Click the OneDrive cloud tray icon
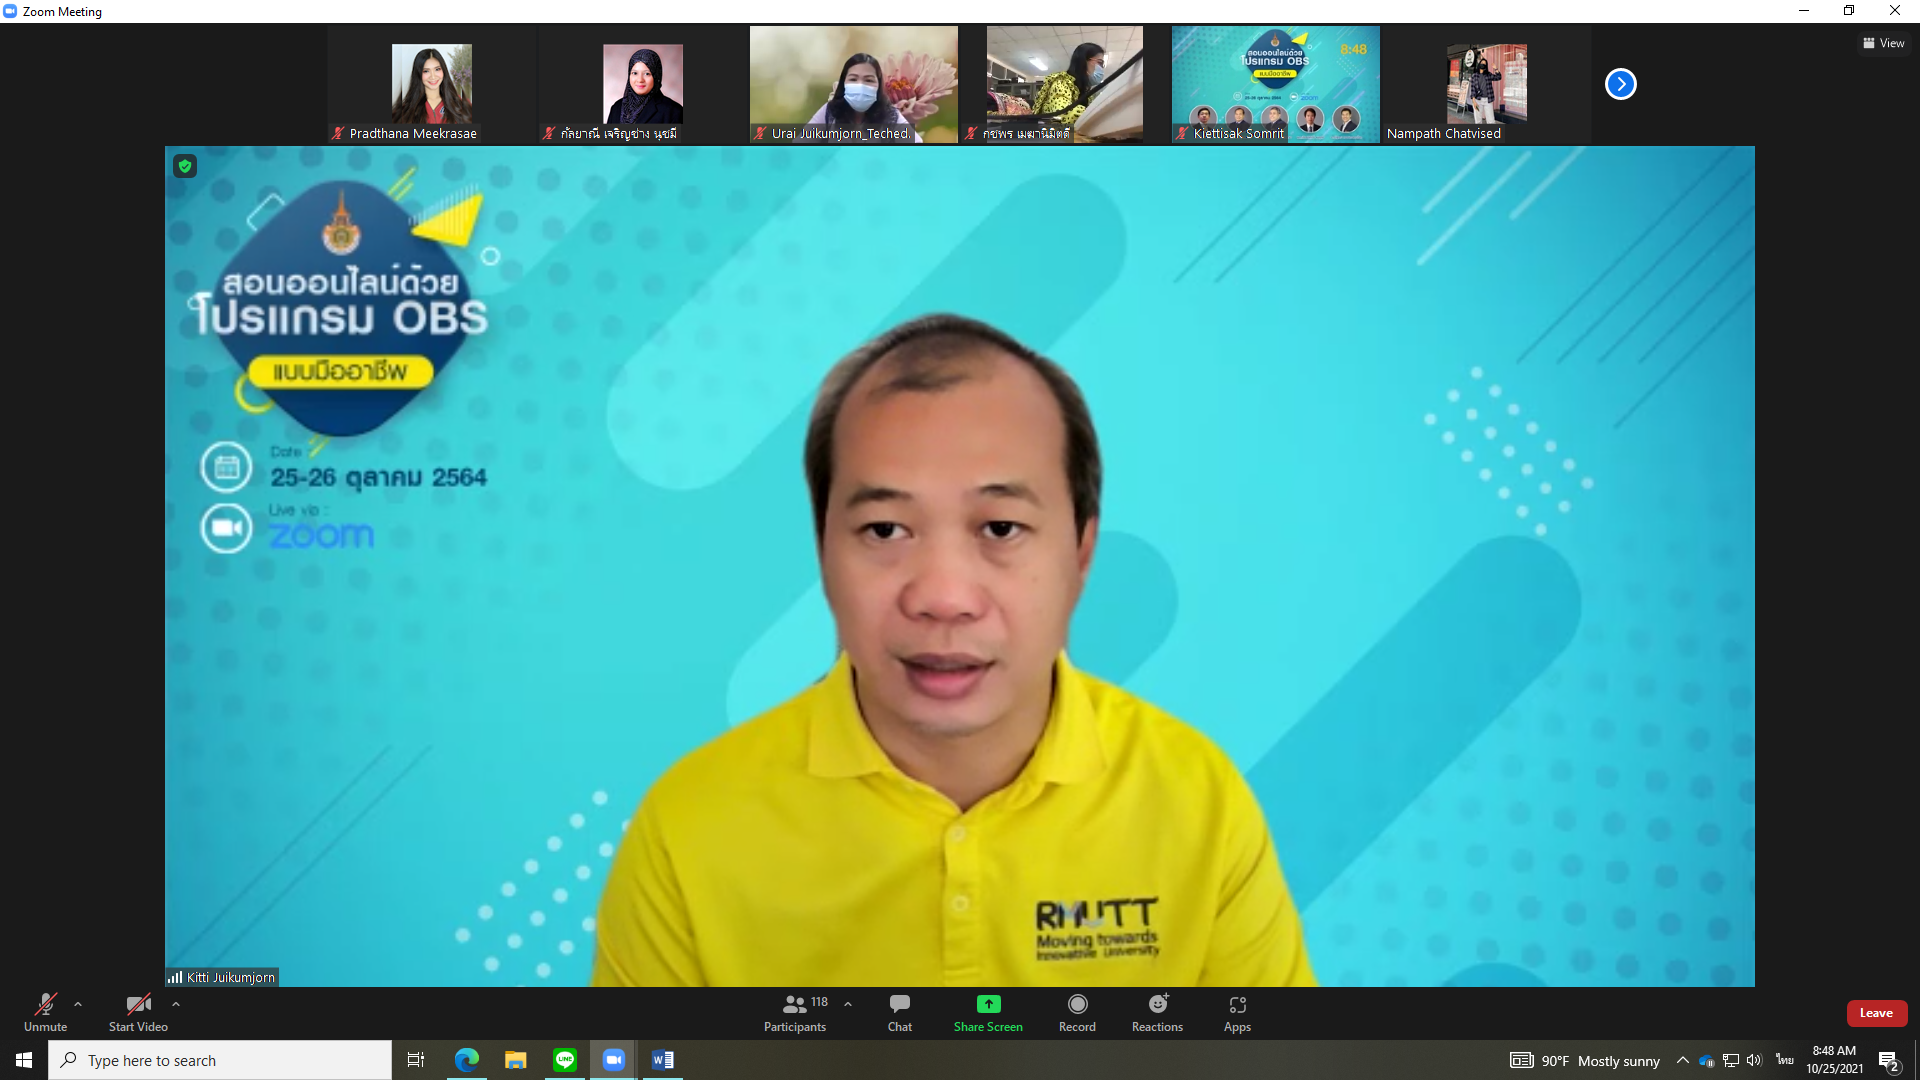This screenshot has width=1920, height=1080. pyautogui.click(x=1707, y=1060)
